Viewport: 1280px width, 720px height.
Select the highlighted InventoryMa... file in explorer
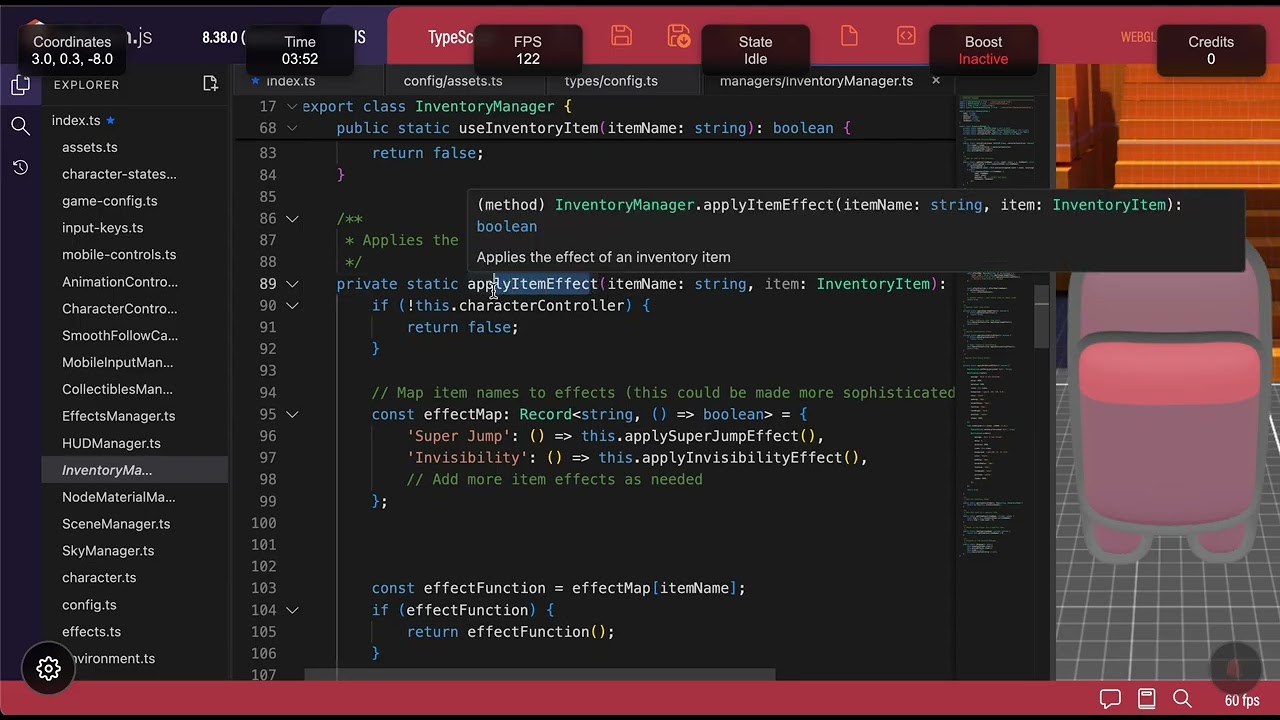135,470
